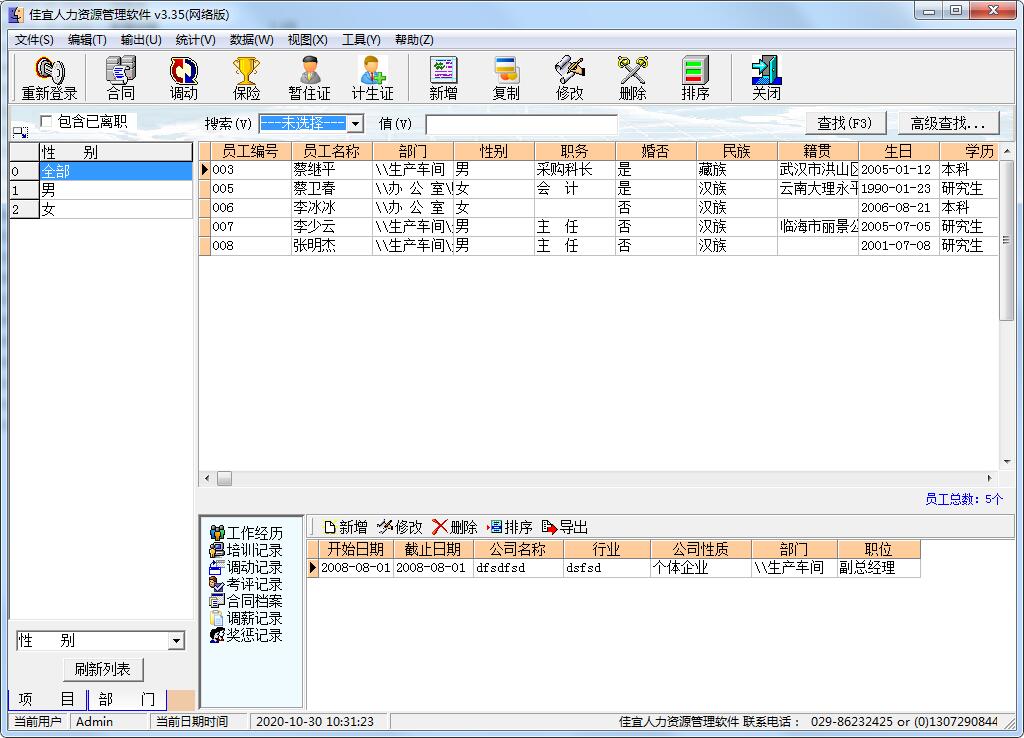
Task: Click the 重新登录 re-login toolbar icon
Action: [x=49, y=78]
